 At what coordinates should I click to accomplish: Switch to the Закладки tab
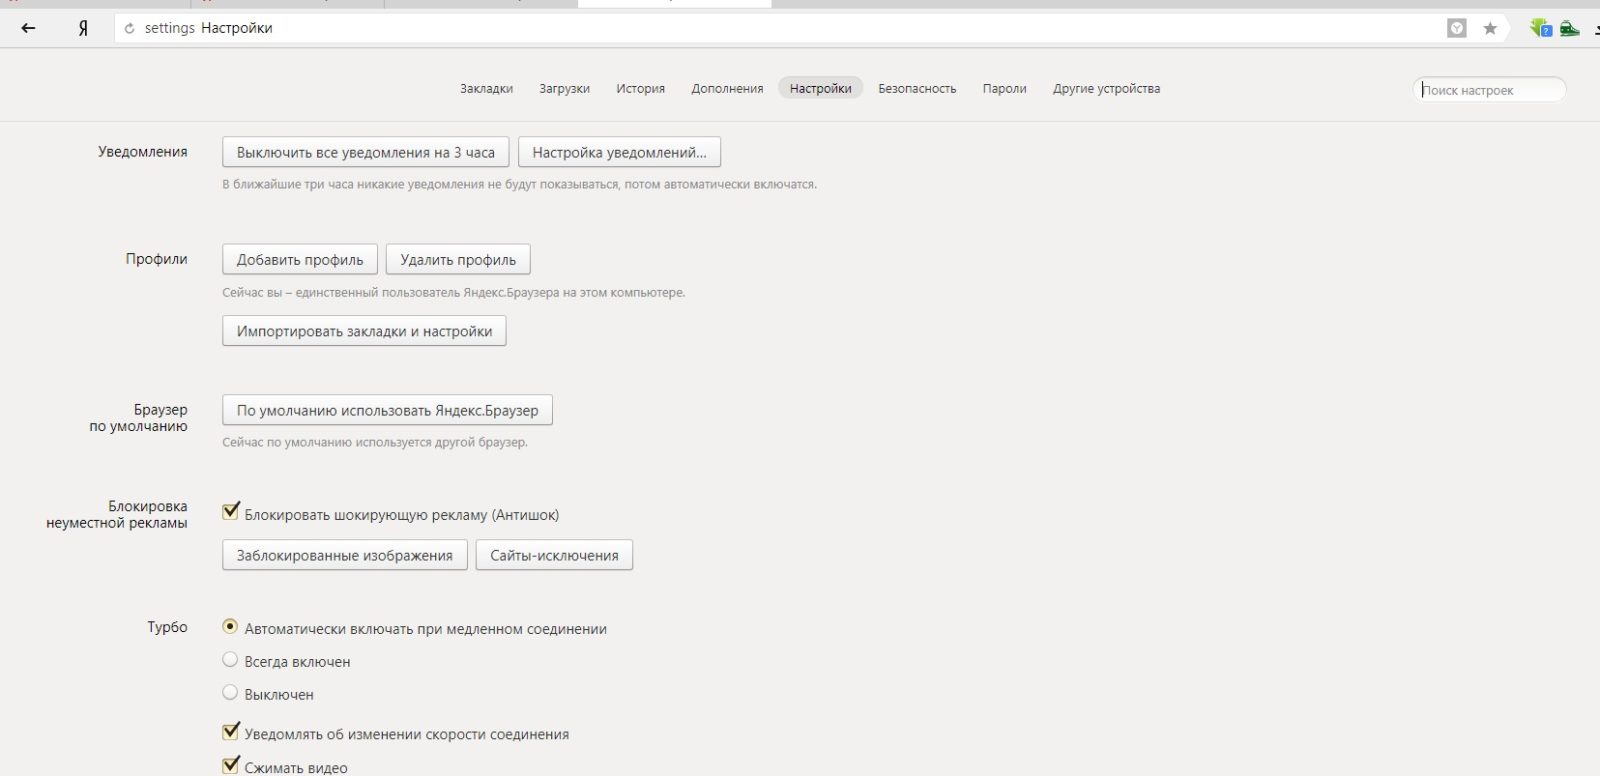click(x=486, y=89)
